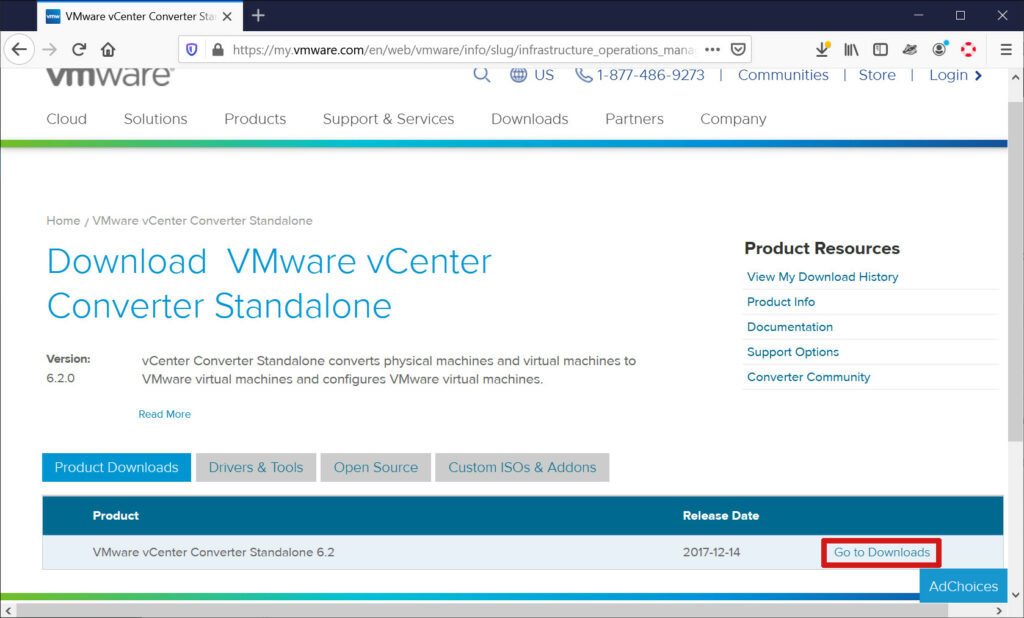Screen dimensions: 1024x618
Task: Open the Products navigation menu
Action: point(255,119)
